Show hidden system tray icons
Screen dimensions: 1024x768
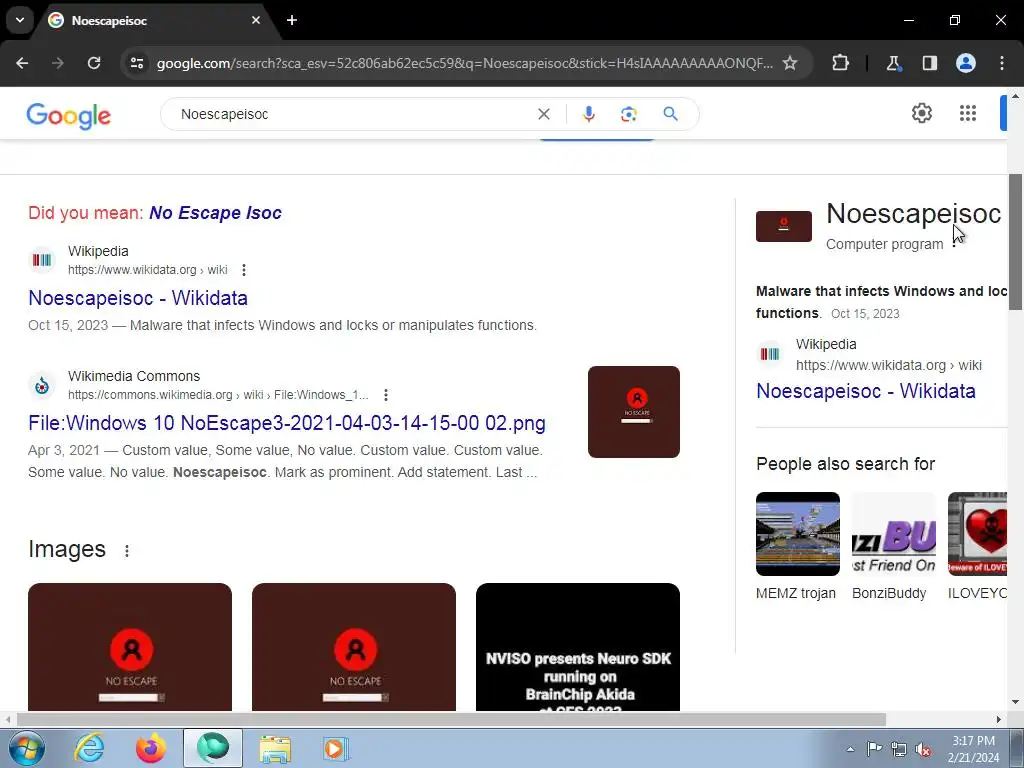click(x=850, y=749)
